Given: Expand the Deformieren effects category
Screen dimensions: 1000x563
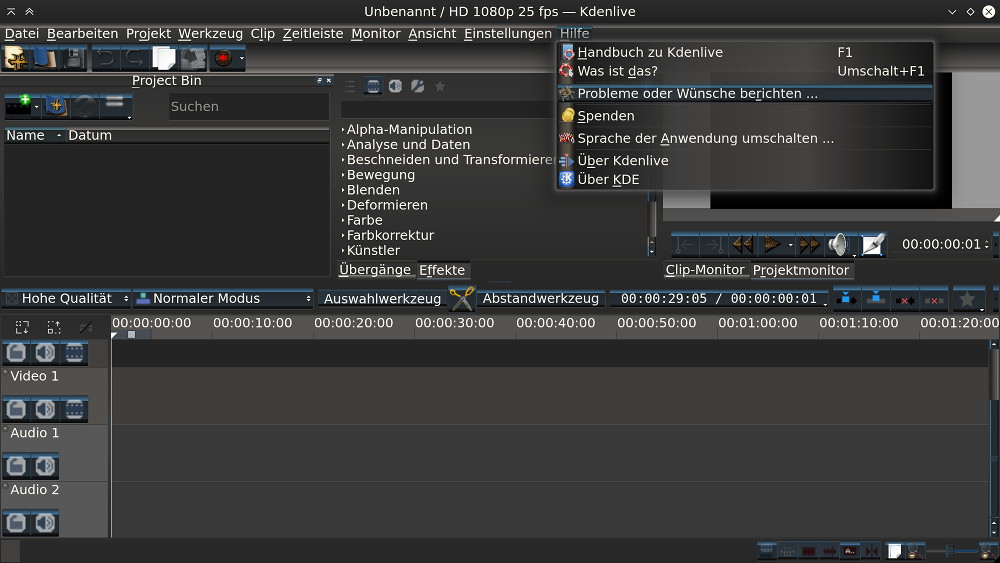Looking at the screenshot, I should [343, 205].
